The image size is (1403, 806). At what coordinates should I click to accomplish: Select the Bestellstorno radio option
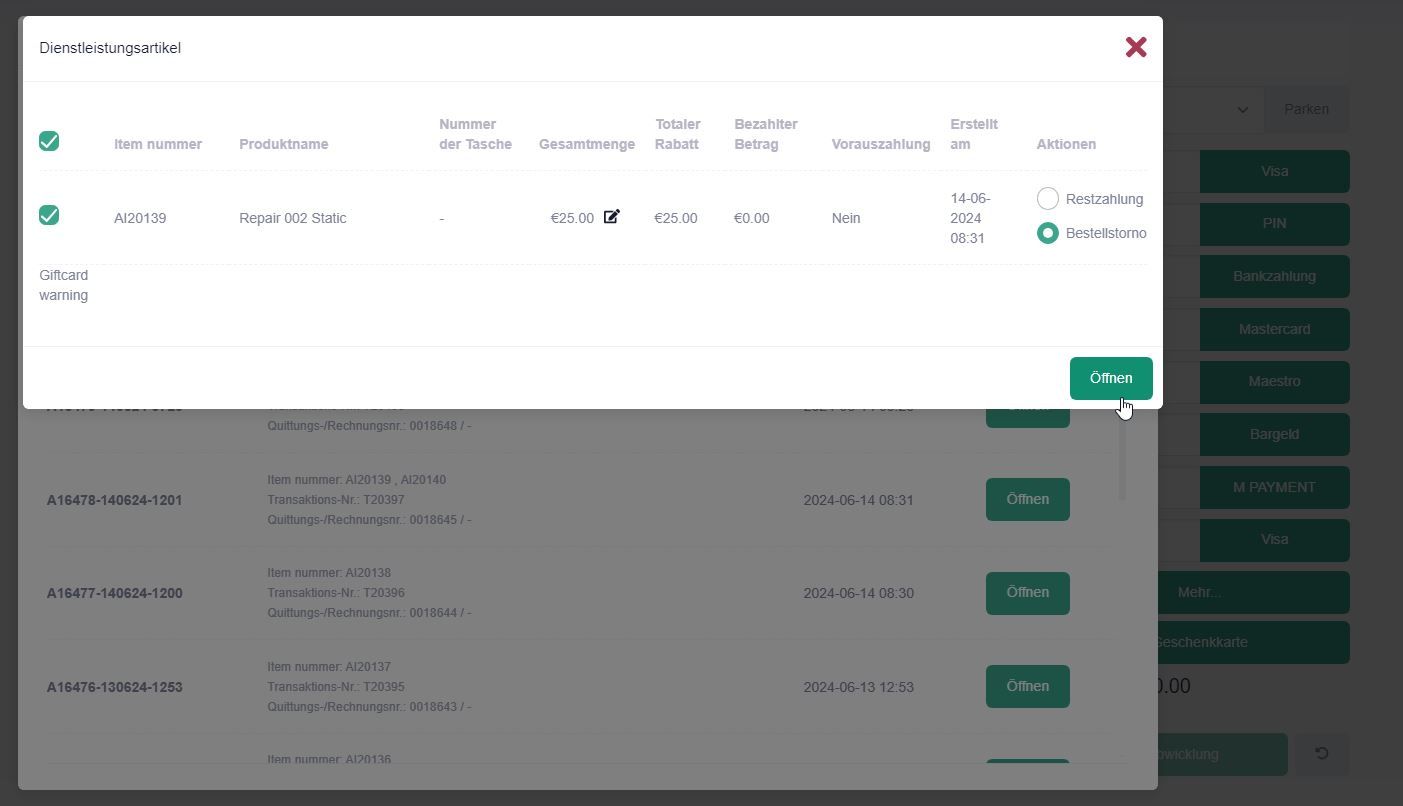(x=1047, y=233)
